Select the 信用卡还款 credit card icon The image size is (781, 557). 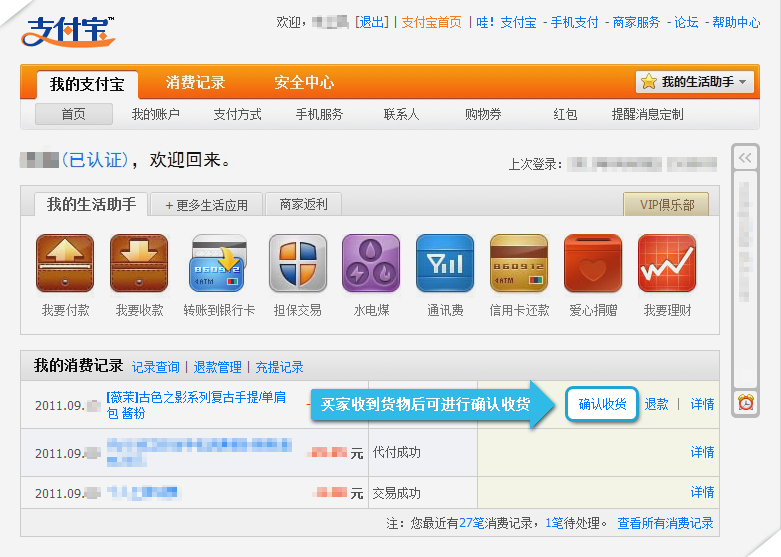(518, 264)
